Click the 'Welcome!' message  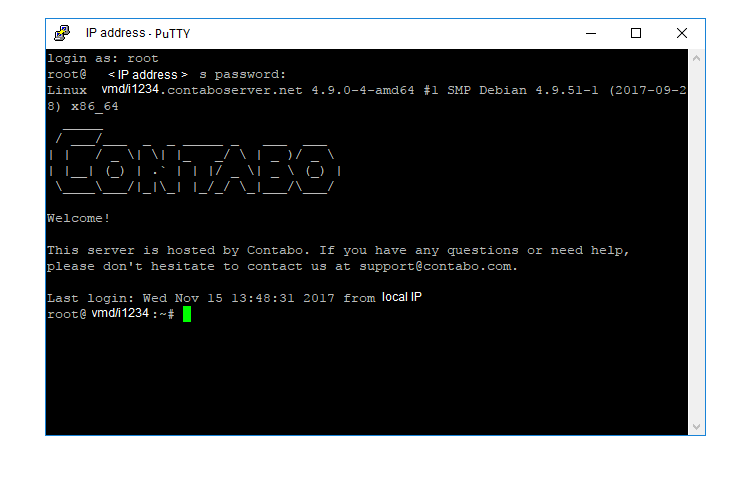click(79, 218)
